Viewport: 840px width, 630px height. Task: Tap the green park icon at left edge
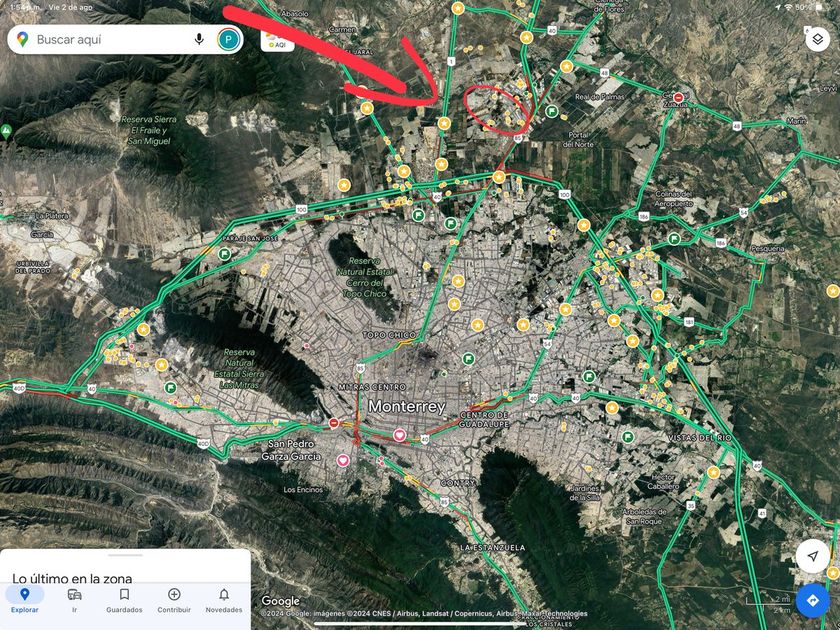point(6,131)
